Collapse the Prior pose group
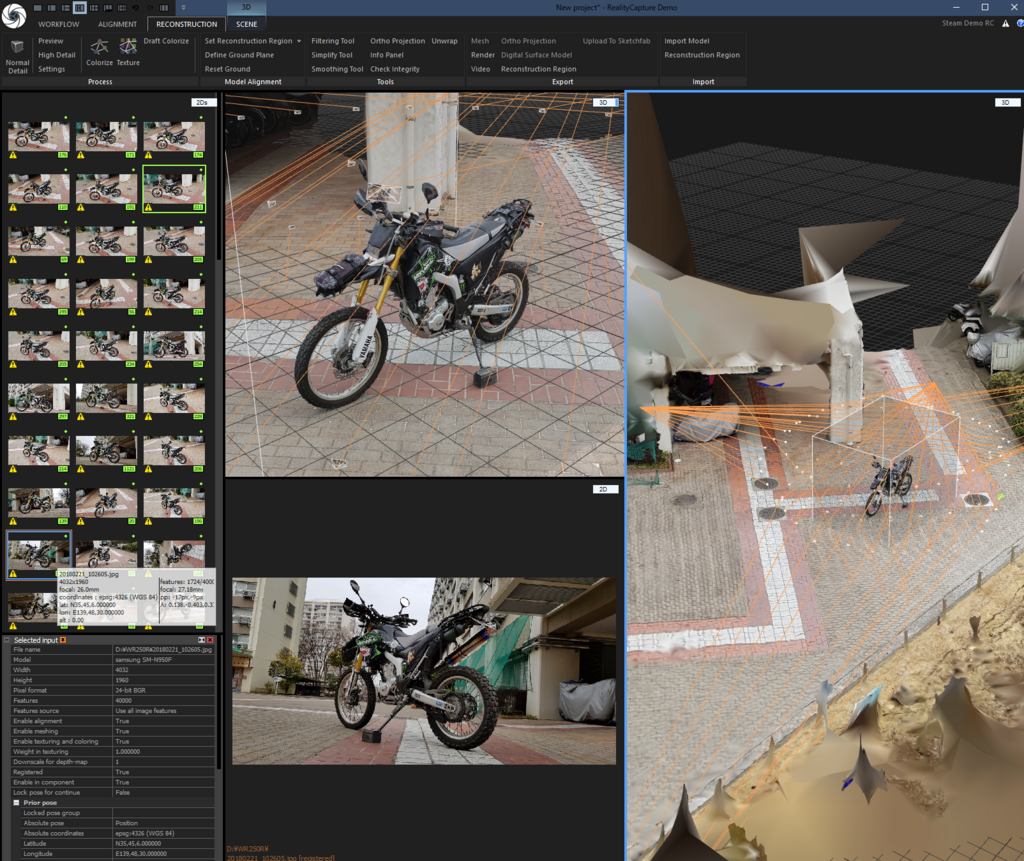1024x861 pixels. click(x=16, y=803)
